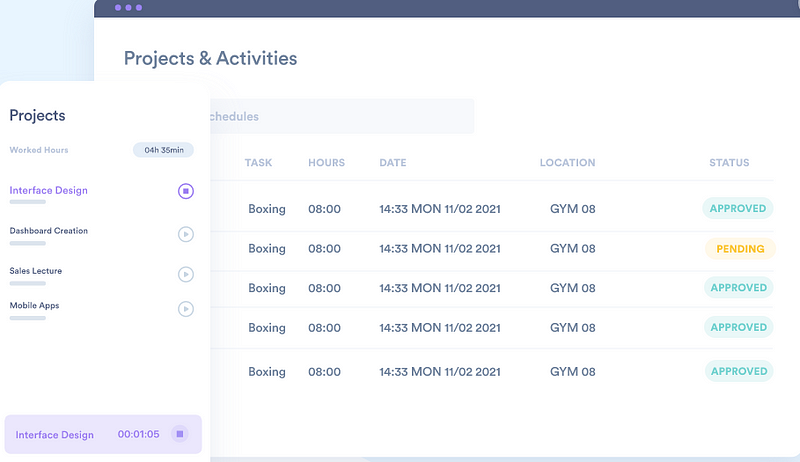Image resolution: width=800 pixels, height=462 pixels.
Task: Click the schedules search field
Action: tap(335, 116)
